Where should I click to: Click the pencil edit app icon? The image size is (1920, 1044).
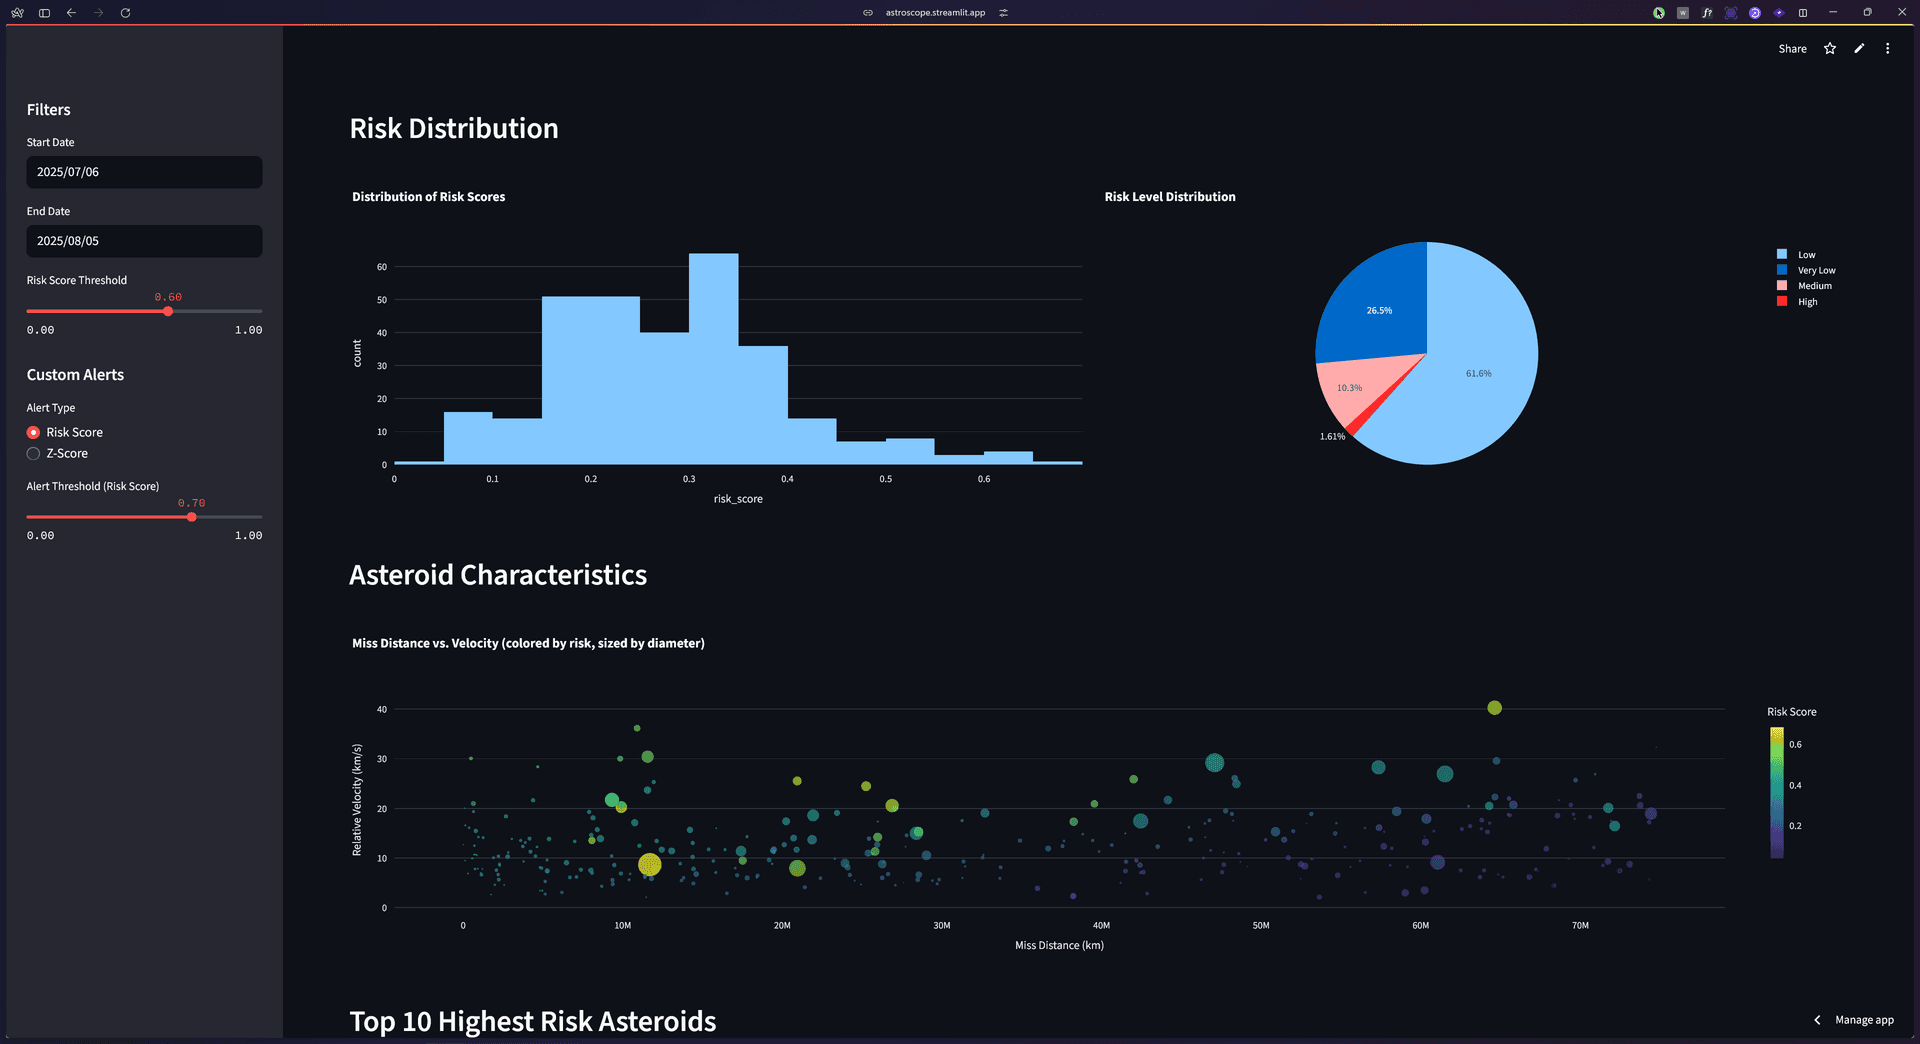(x=1858, y=49)
